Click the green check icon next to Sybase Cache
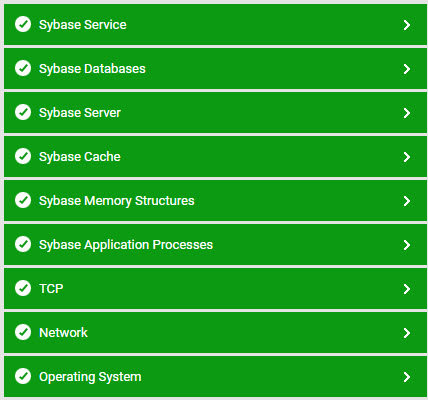The width and height of the screenshot is (428, 400). (x=23, y=156)
